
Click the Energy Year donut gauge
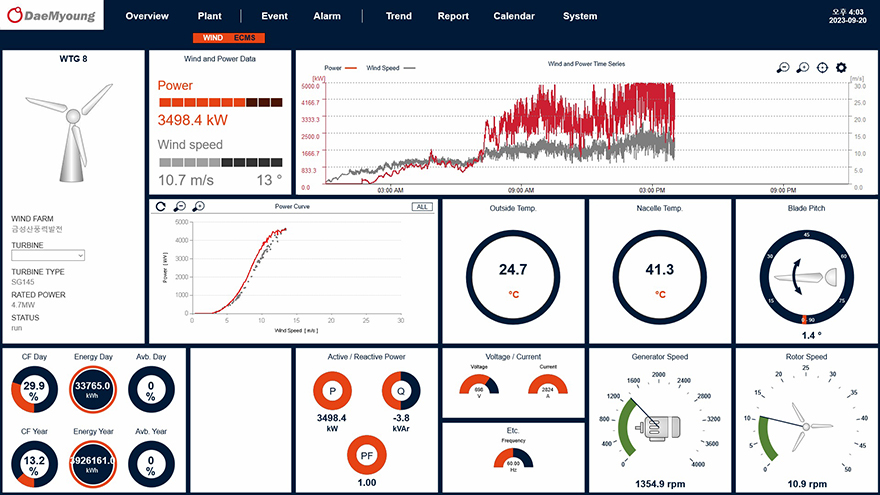pyautogui.click(x=93, y=464)
